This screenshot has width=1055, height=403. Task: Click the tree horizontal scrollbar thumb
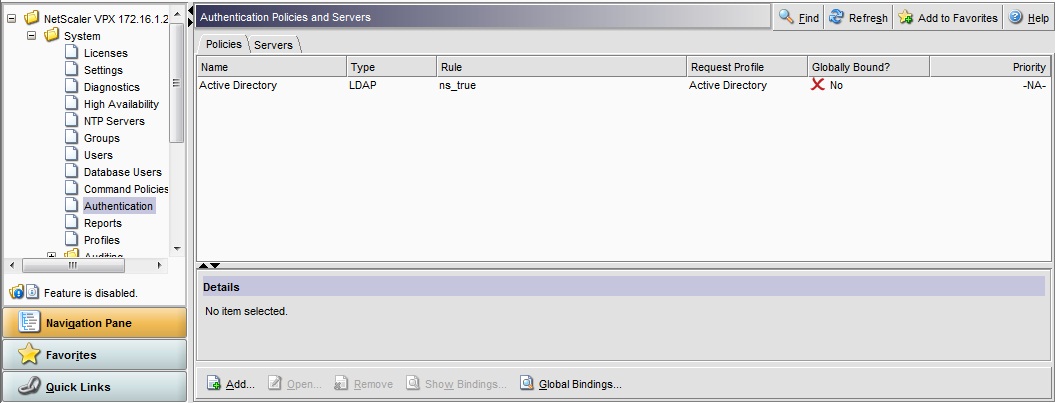pos(73,265)
